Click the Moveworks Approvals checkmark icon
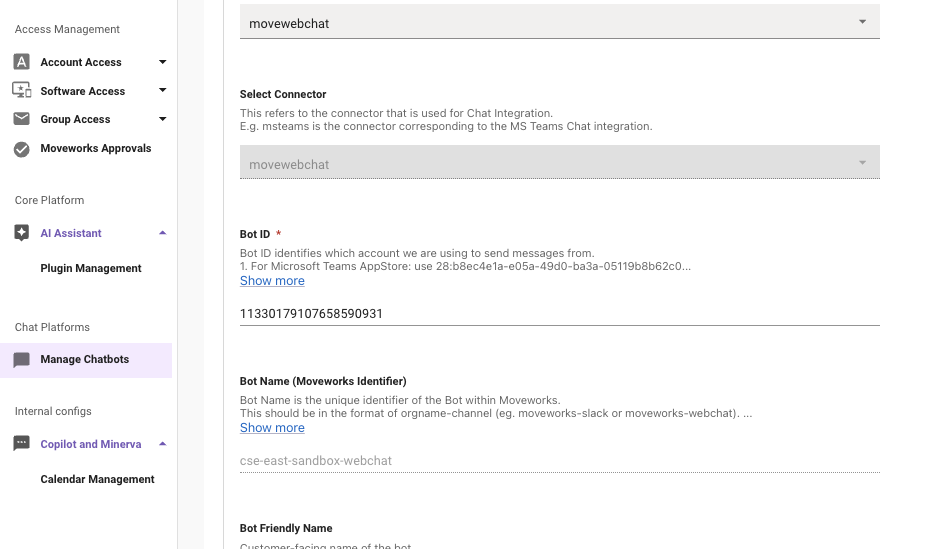Image resolution: width=949 pixels, height=549 pixels. click(21, 149)
